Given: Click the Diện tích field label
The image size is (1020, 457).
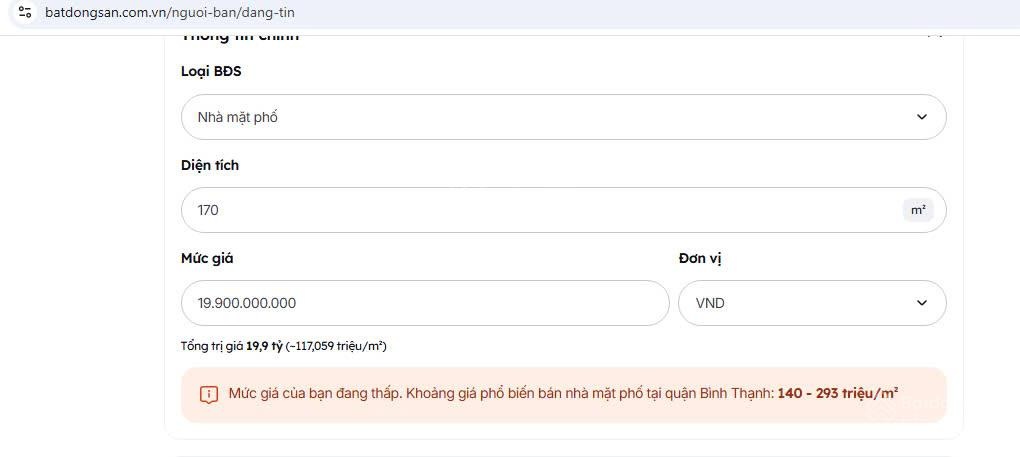Looking at the screenshot, I should click(210, 165).
